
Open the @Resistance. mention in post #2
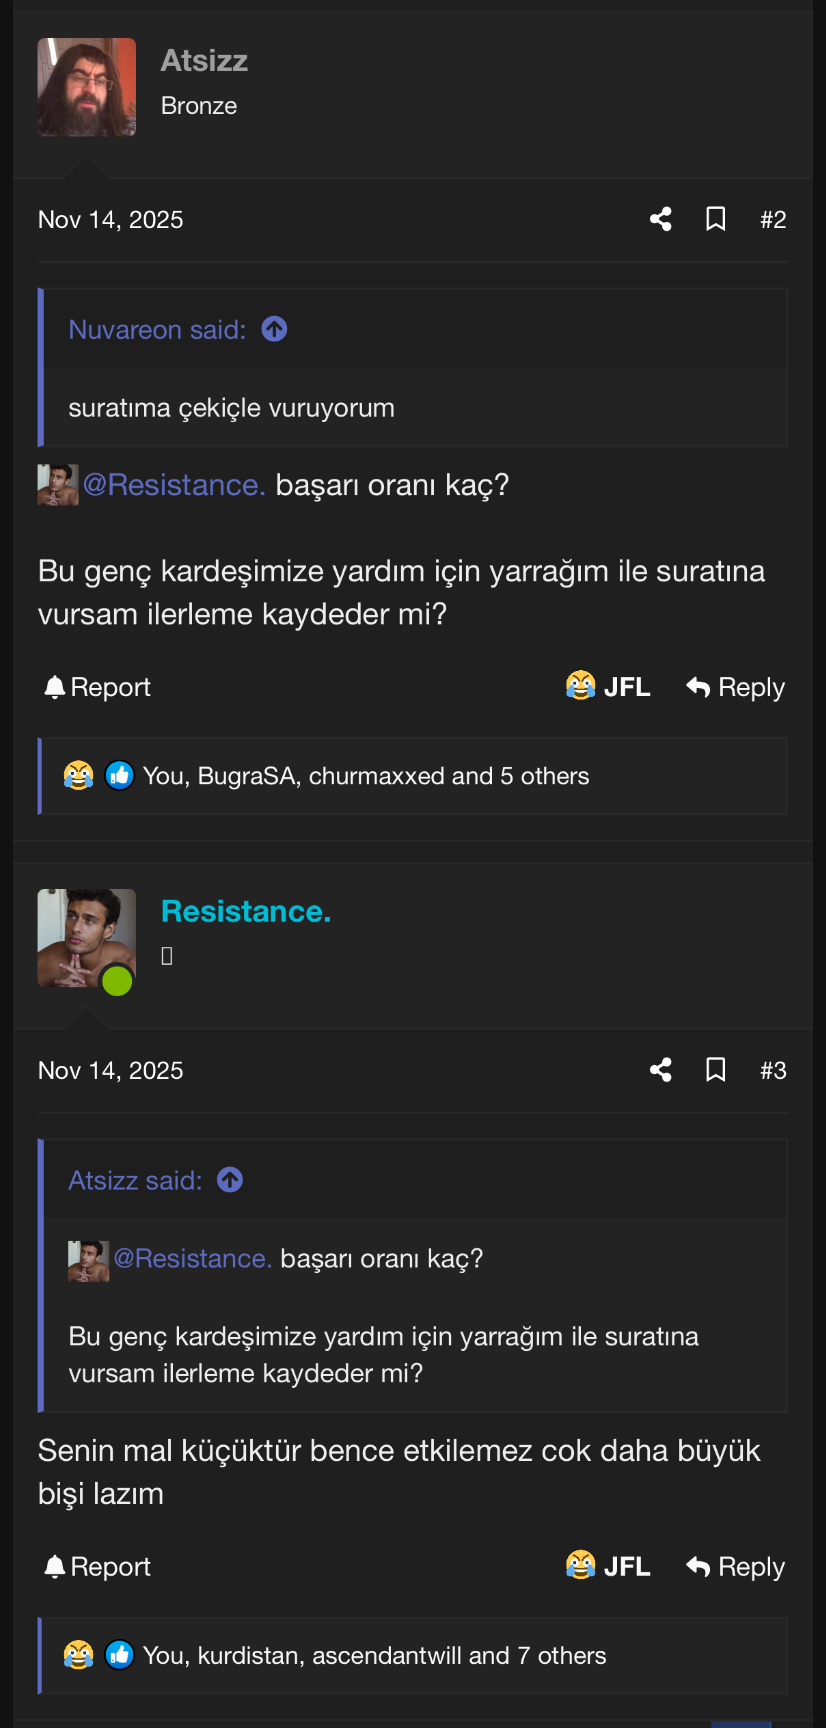[173, 485]
